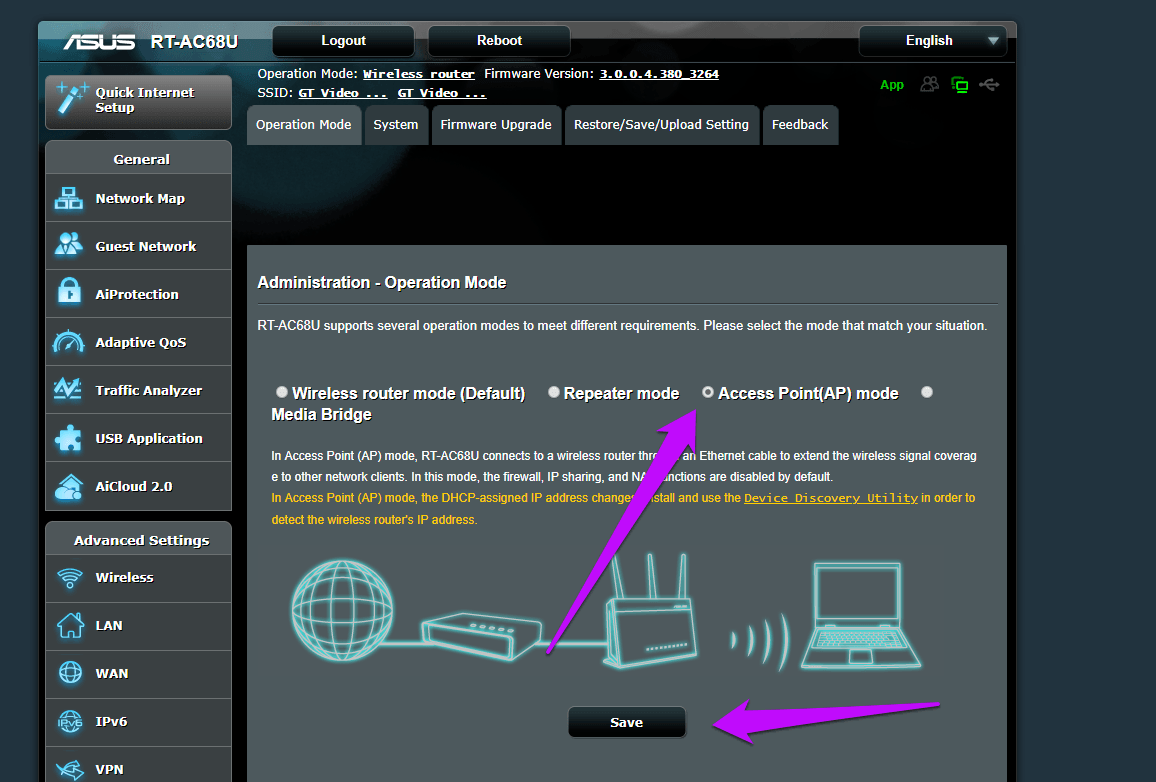Screen dimensions: 1156x782
Task: Select Wireless router mode (Default) radio
Action: pos(282,392)
